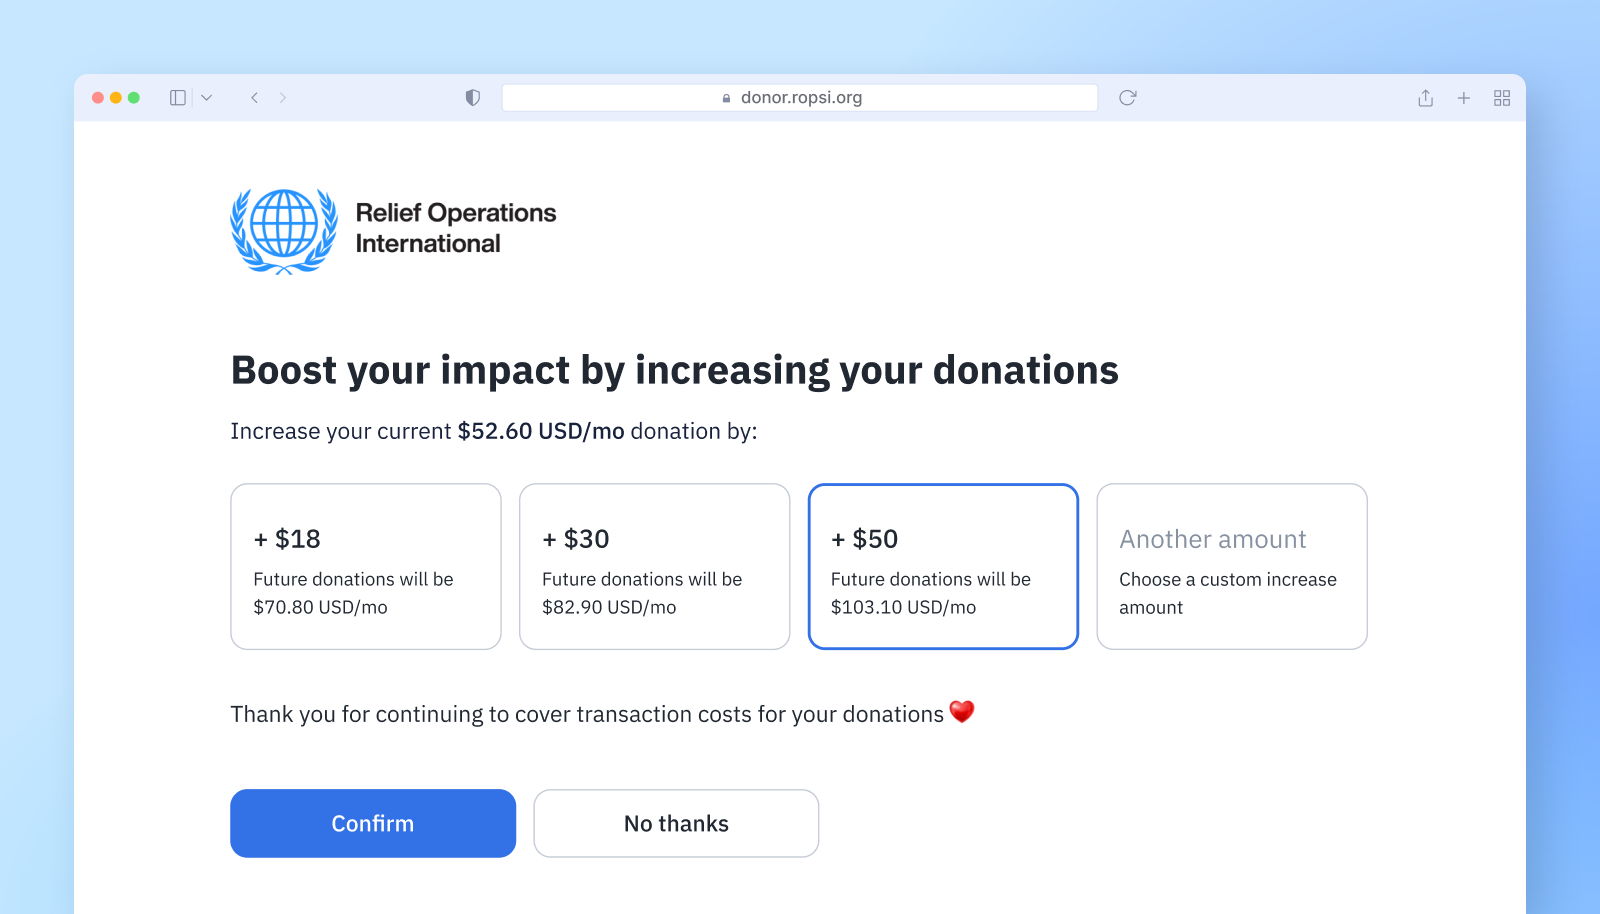Go back with the browser back arrow

255,98
